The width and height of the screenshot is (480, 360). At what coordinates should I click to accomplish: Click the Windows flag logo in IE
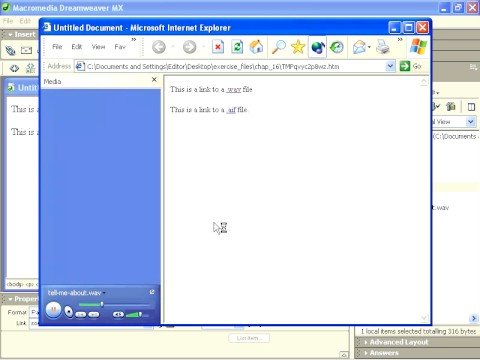pos(418,46)
